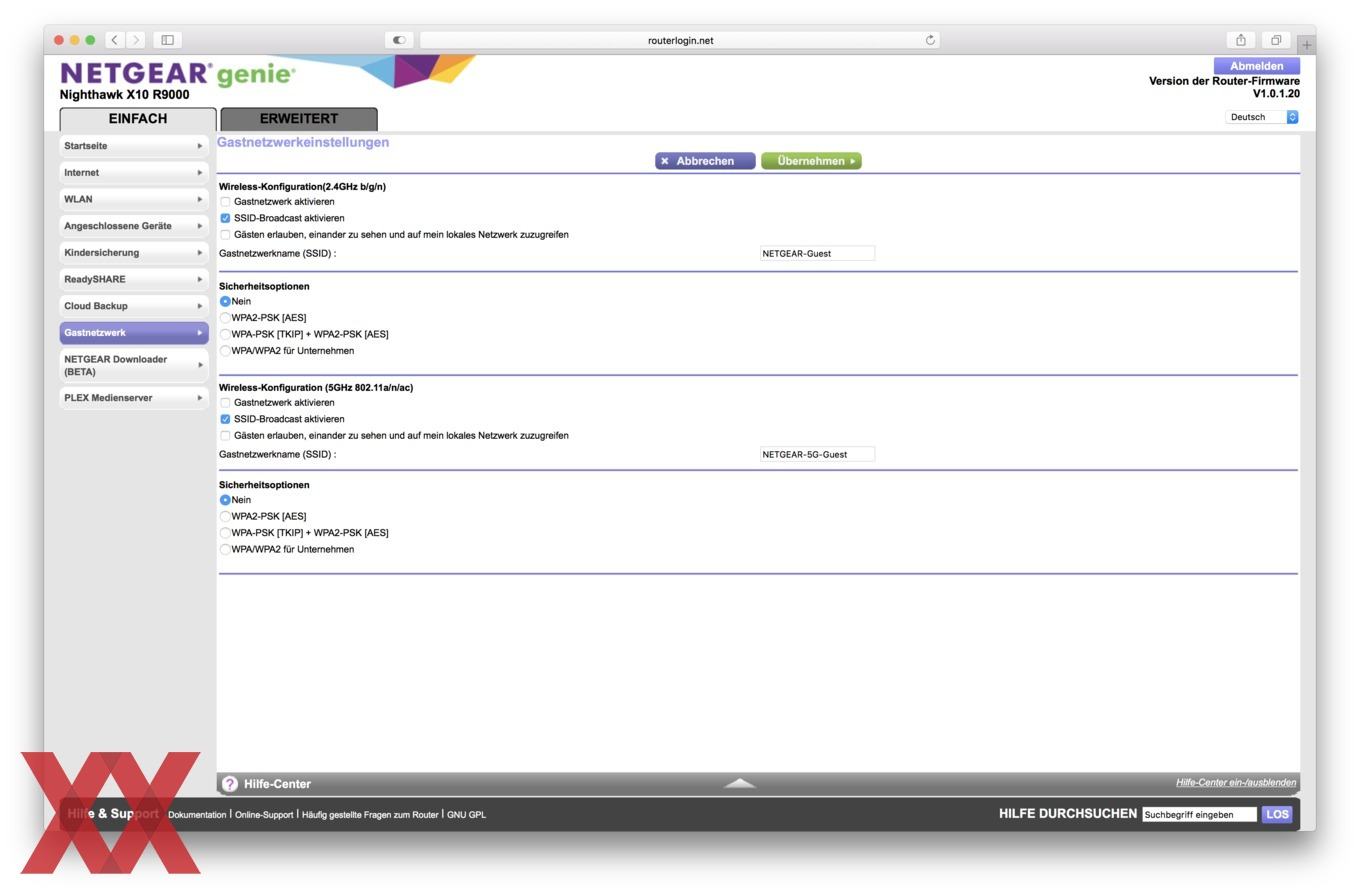Image resolution: width=1360 pixels, height=894 pixels.
Task: Select WPA/WPA2 für Unternehmen for 5GHz
Action: pyautogui.click(x=225, y=549)
